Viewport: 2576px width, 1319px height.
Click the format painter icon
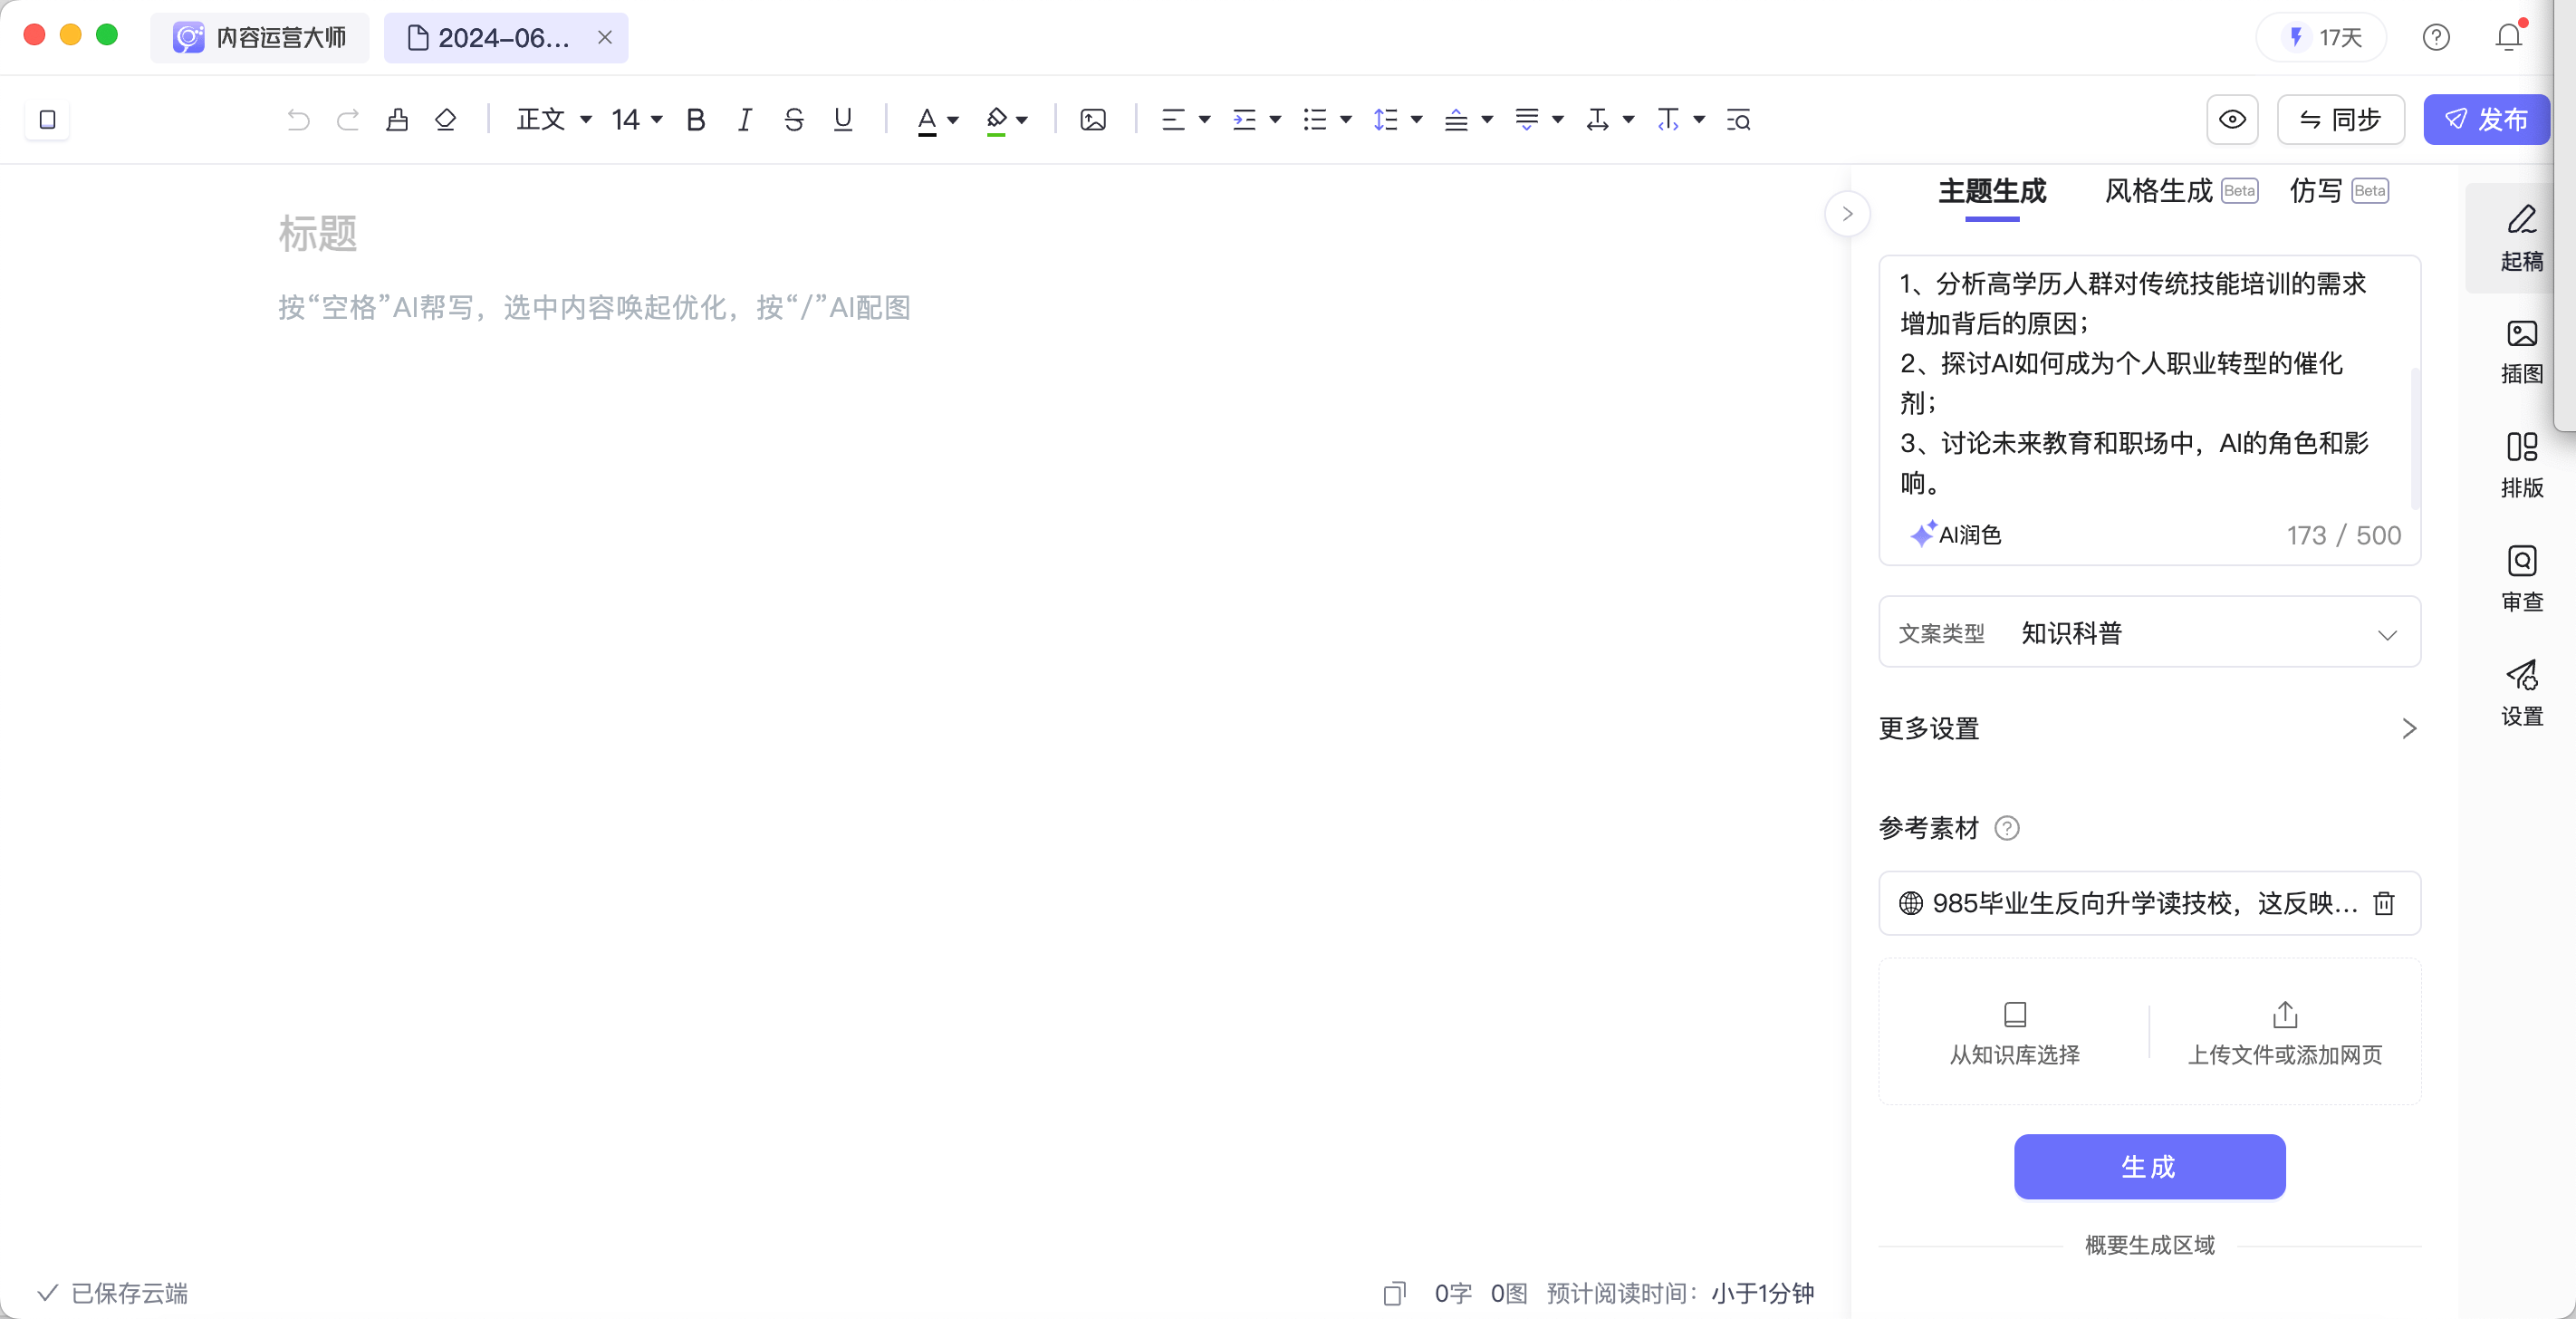(x=397, y=120)
